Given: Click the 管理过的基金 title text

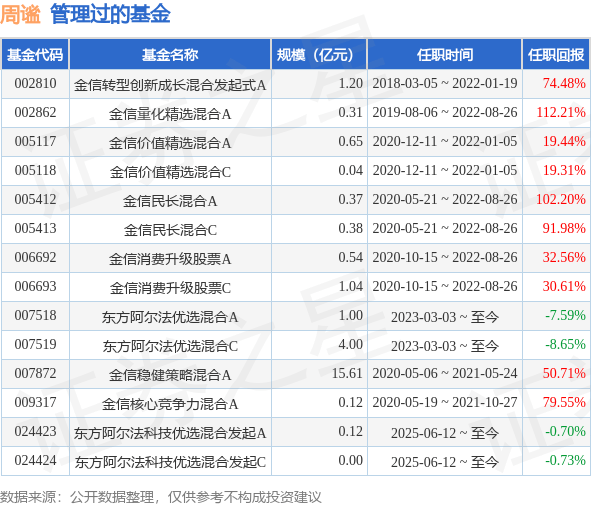Looking at the screenshot, I should pos(110,14).
